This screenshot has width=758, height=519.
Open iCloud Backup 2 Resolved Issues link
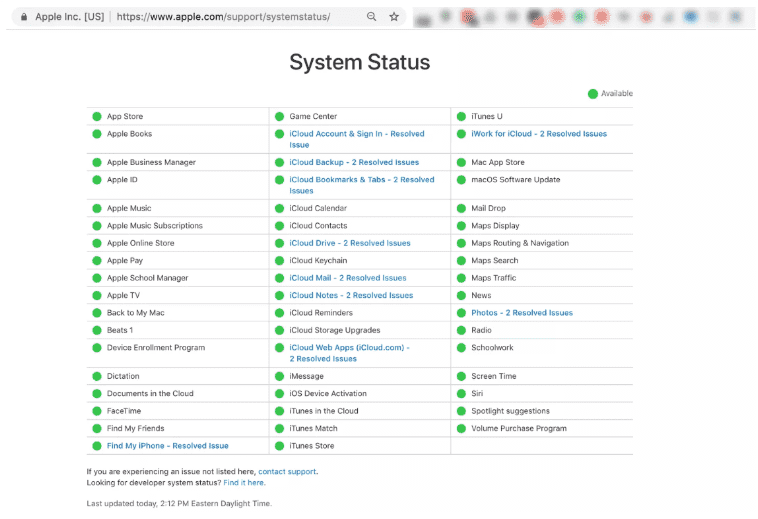point(354,162)
